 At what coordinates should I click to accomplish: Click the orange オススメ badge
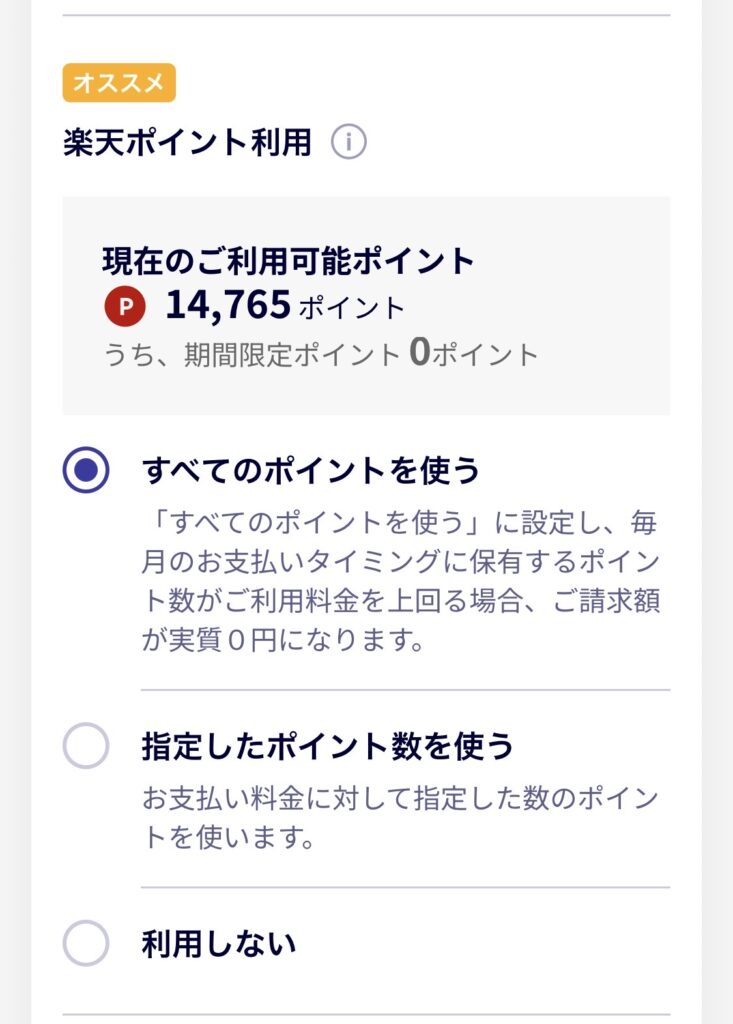click(x=119, y=83)
